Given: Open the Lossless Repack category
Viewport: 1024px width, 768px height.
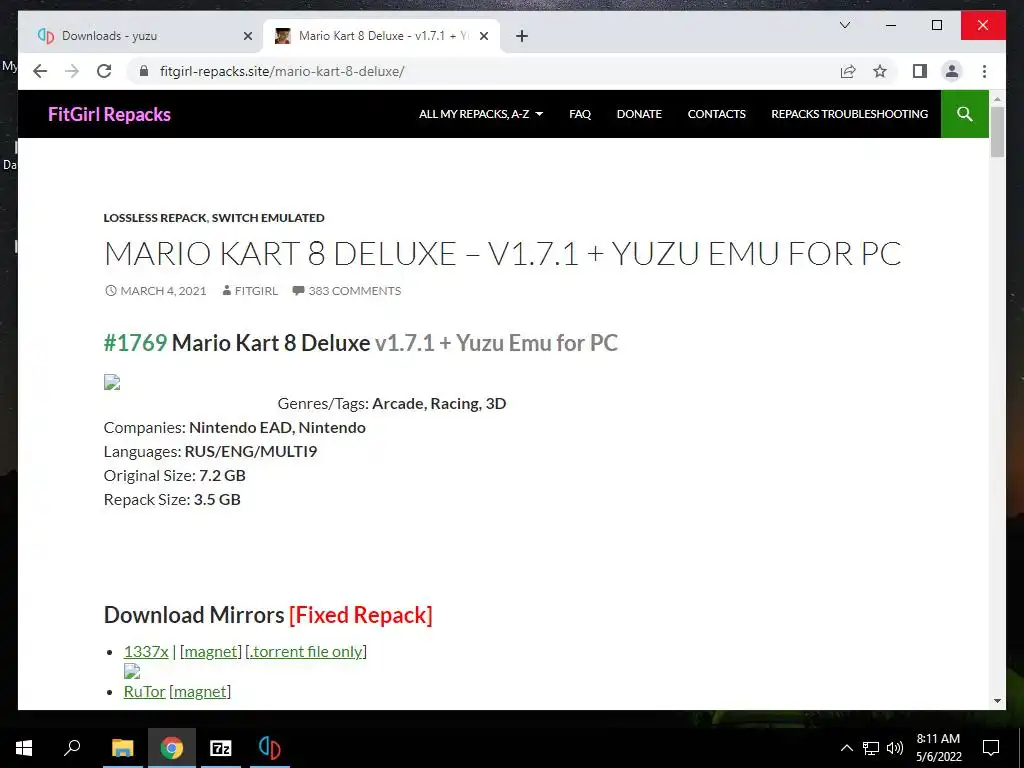Looking at the screenshot, I should 155,217.
